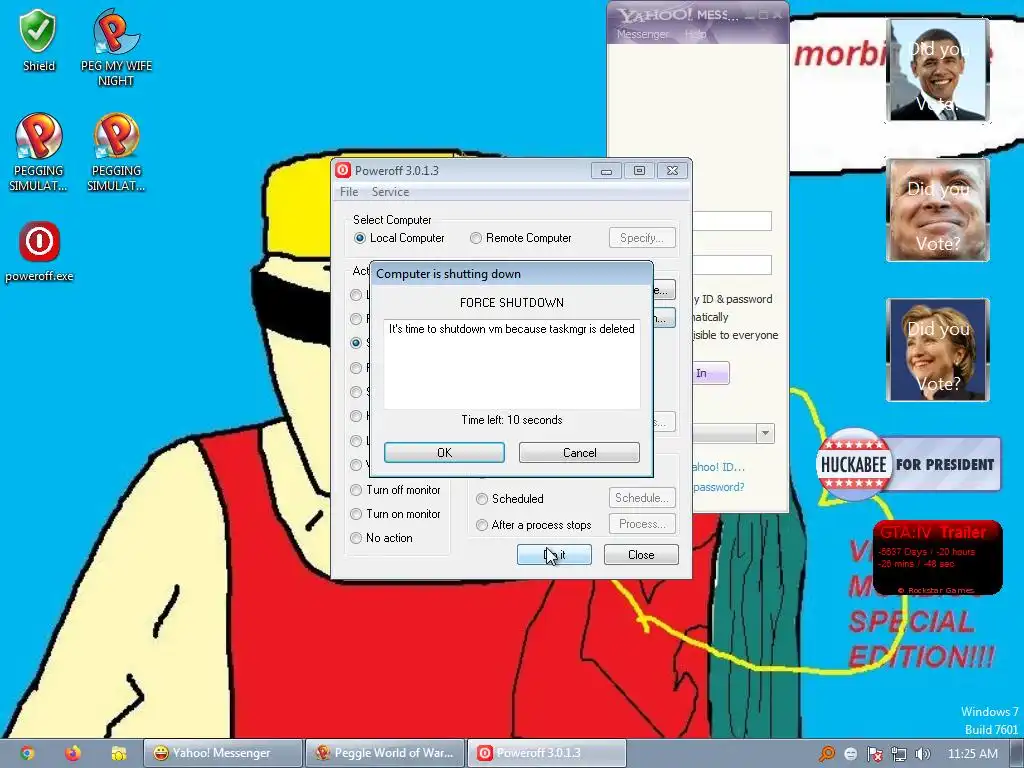The height and width of the screenshot is (768, 1024).
Task: Click the Huckabee for President badge
Action: tap(908, 464)
